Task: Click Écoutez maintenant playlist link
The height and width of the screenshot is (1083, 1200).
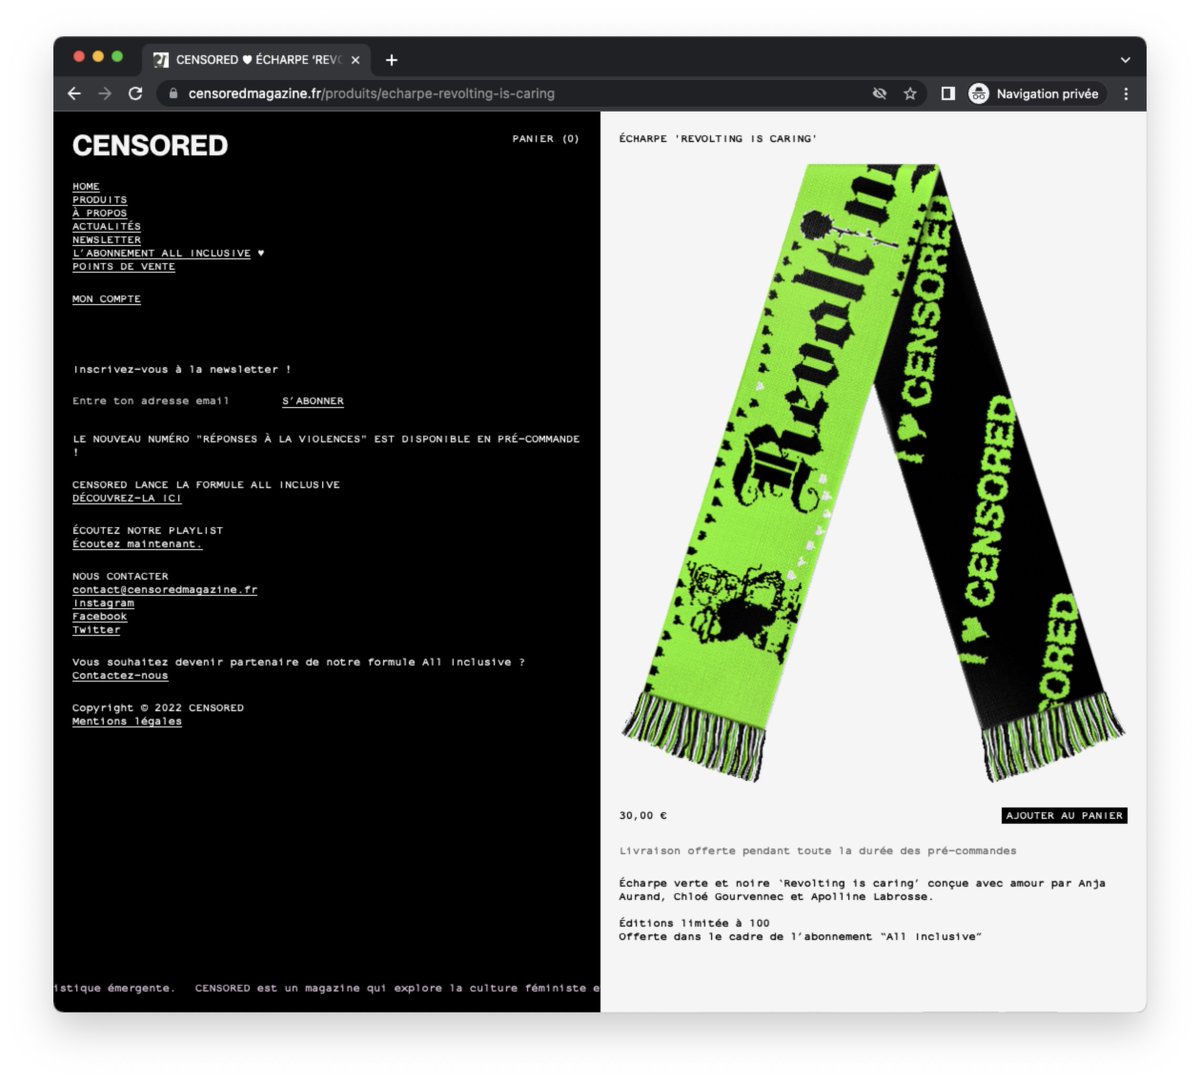Action: [x=137, y=544]
